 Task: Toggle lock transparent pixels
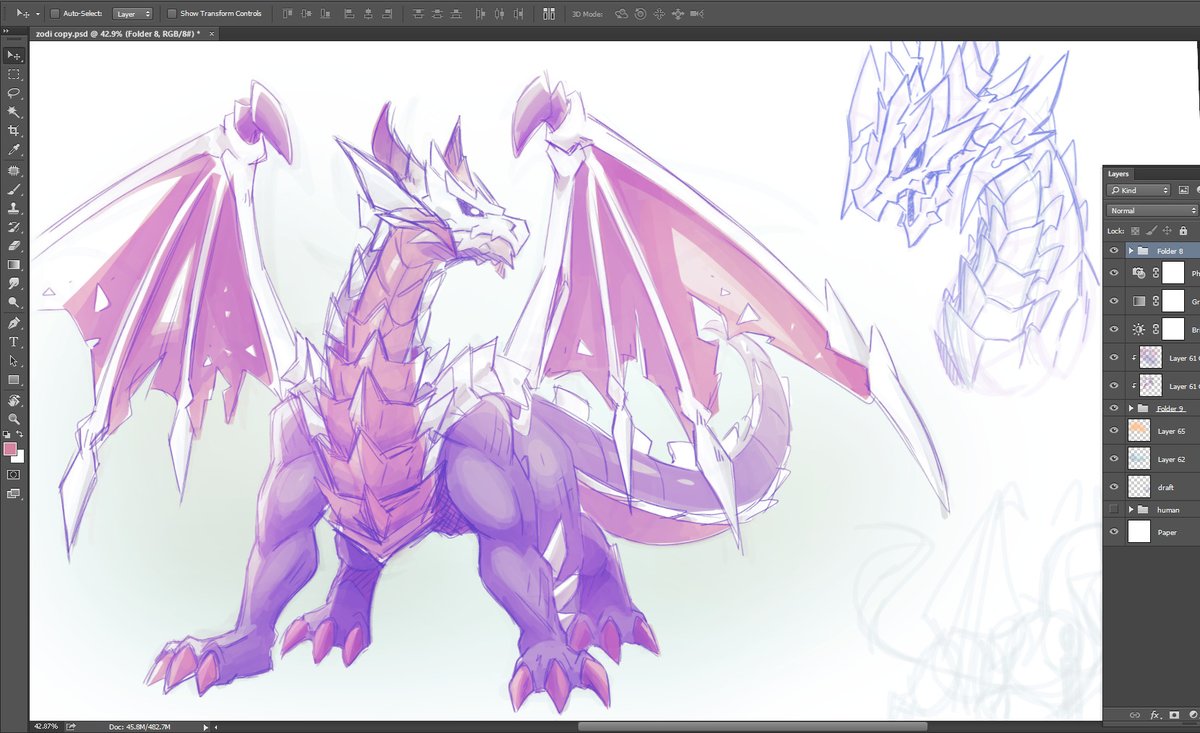pyautogui.click(x=1135, y=231)
